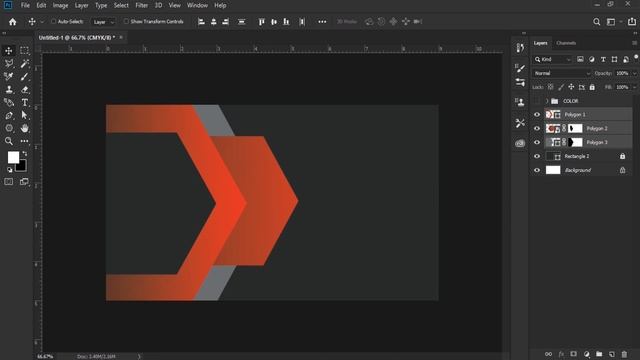This screenshot has width=640, height=360.
Task: Open the Edit Toolbar three-dots button
Action: [x=24, y=141]
